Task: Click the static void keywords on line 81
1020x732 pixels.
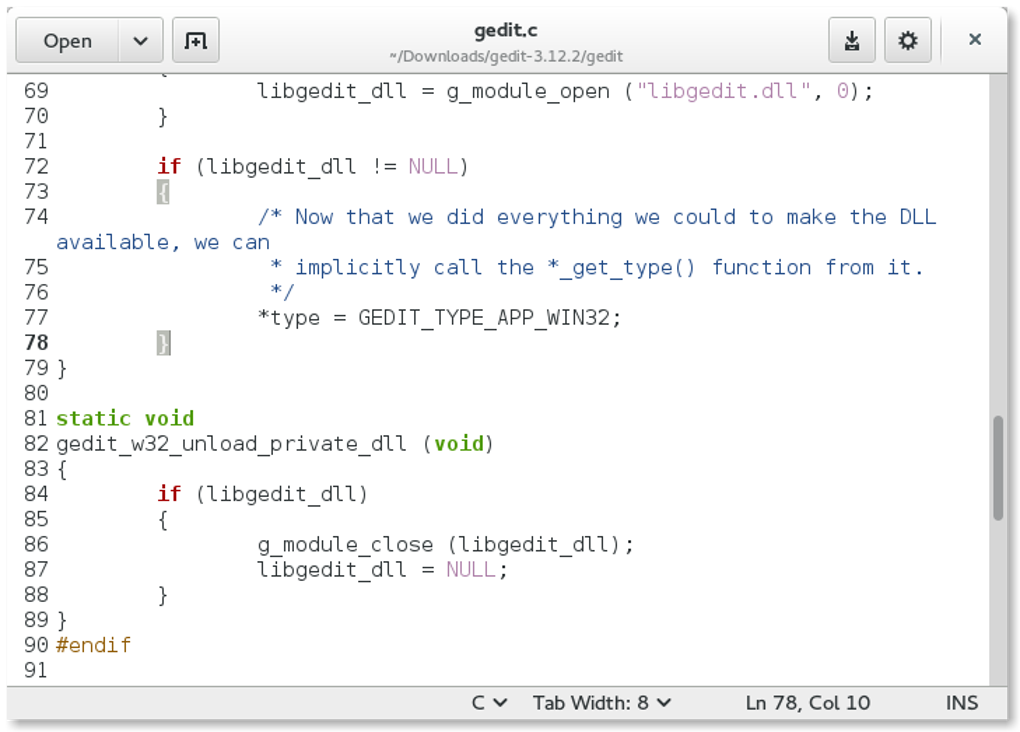Action: click(x=125, y=418)
